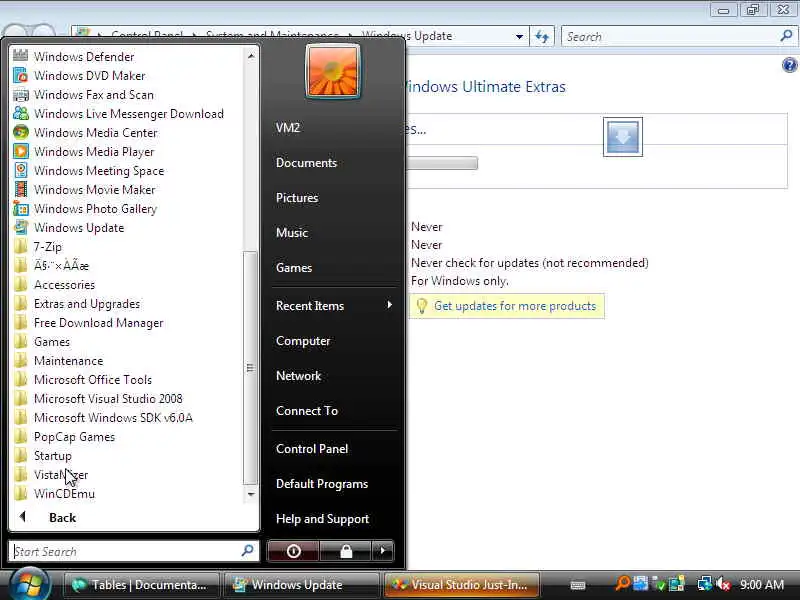The width and height of the screenshot is (800, 600).
Task: Refresh the Windows Update page
Action: tap(542, 37)
